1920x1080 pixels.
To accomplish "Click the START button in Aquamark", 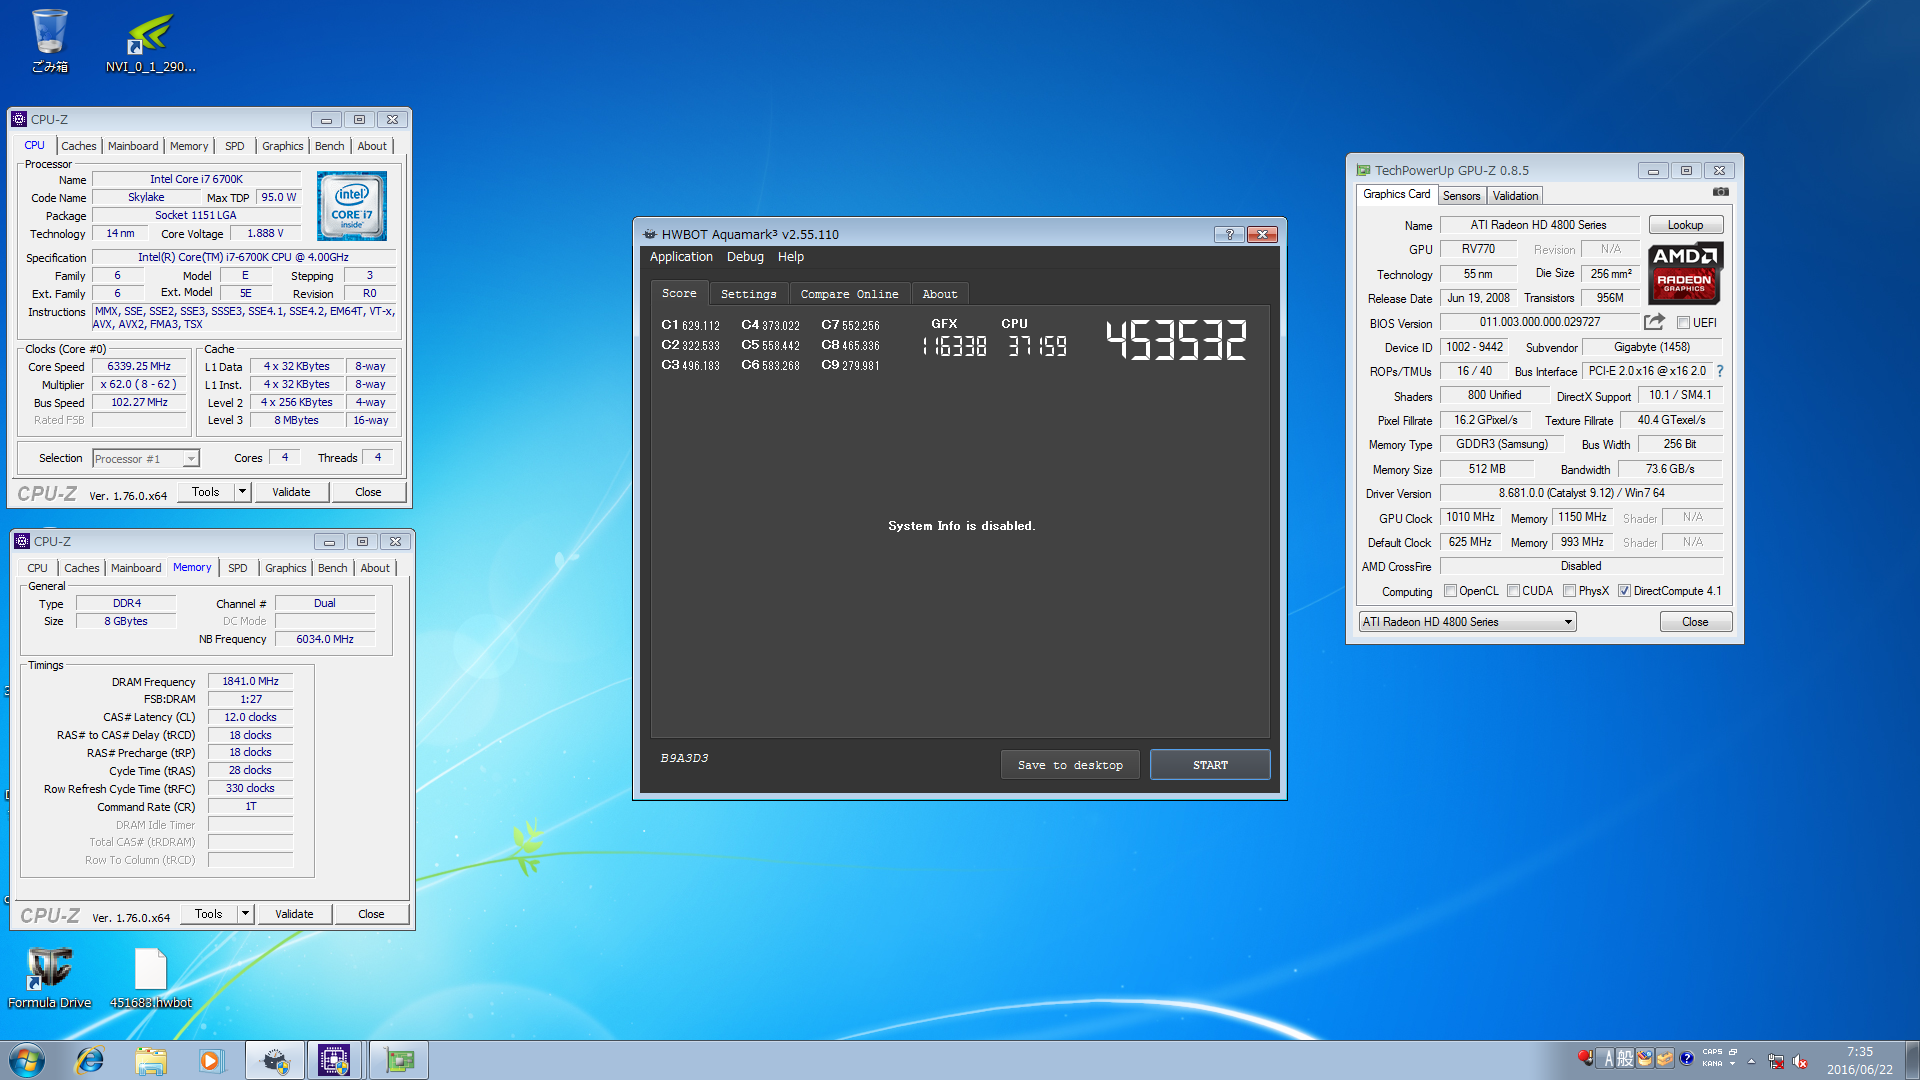I will tap(1210, 765).
